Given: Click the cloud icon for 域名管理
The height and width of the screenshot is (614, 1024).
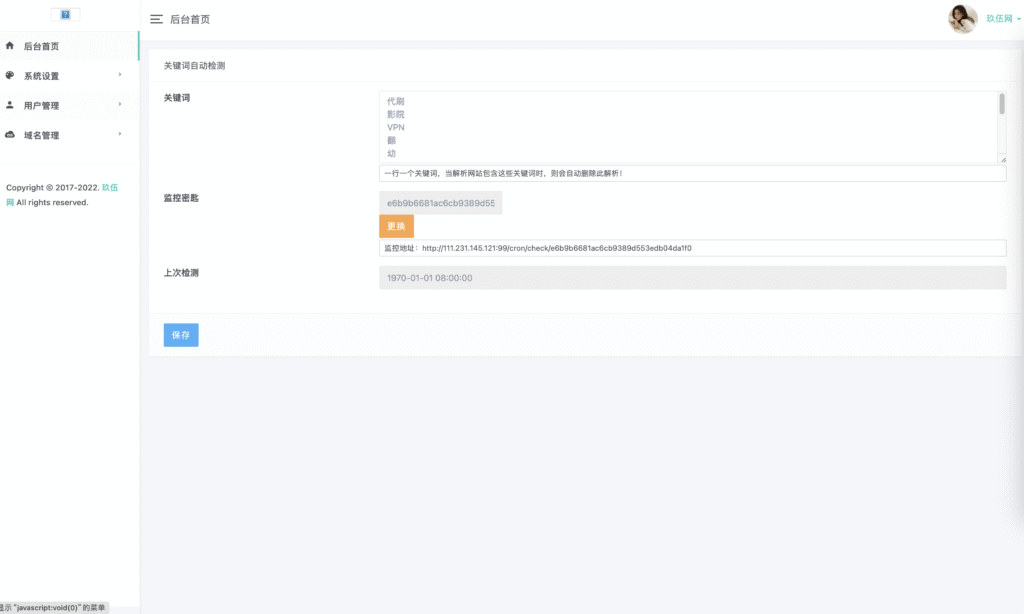Looking at the screenshot, I should point(10,135).
